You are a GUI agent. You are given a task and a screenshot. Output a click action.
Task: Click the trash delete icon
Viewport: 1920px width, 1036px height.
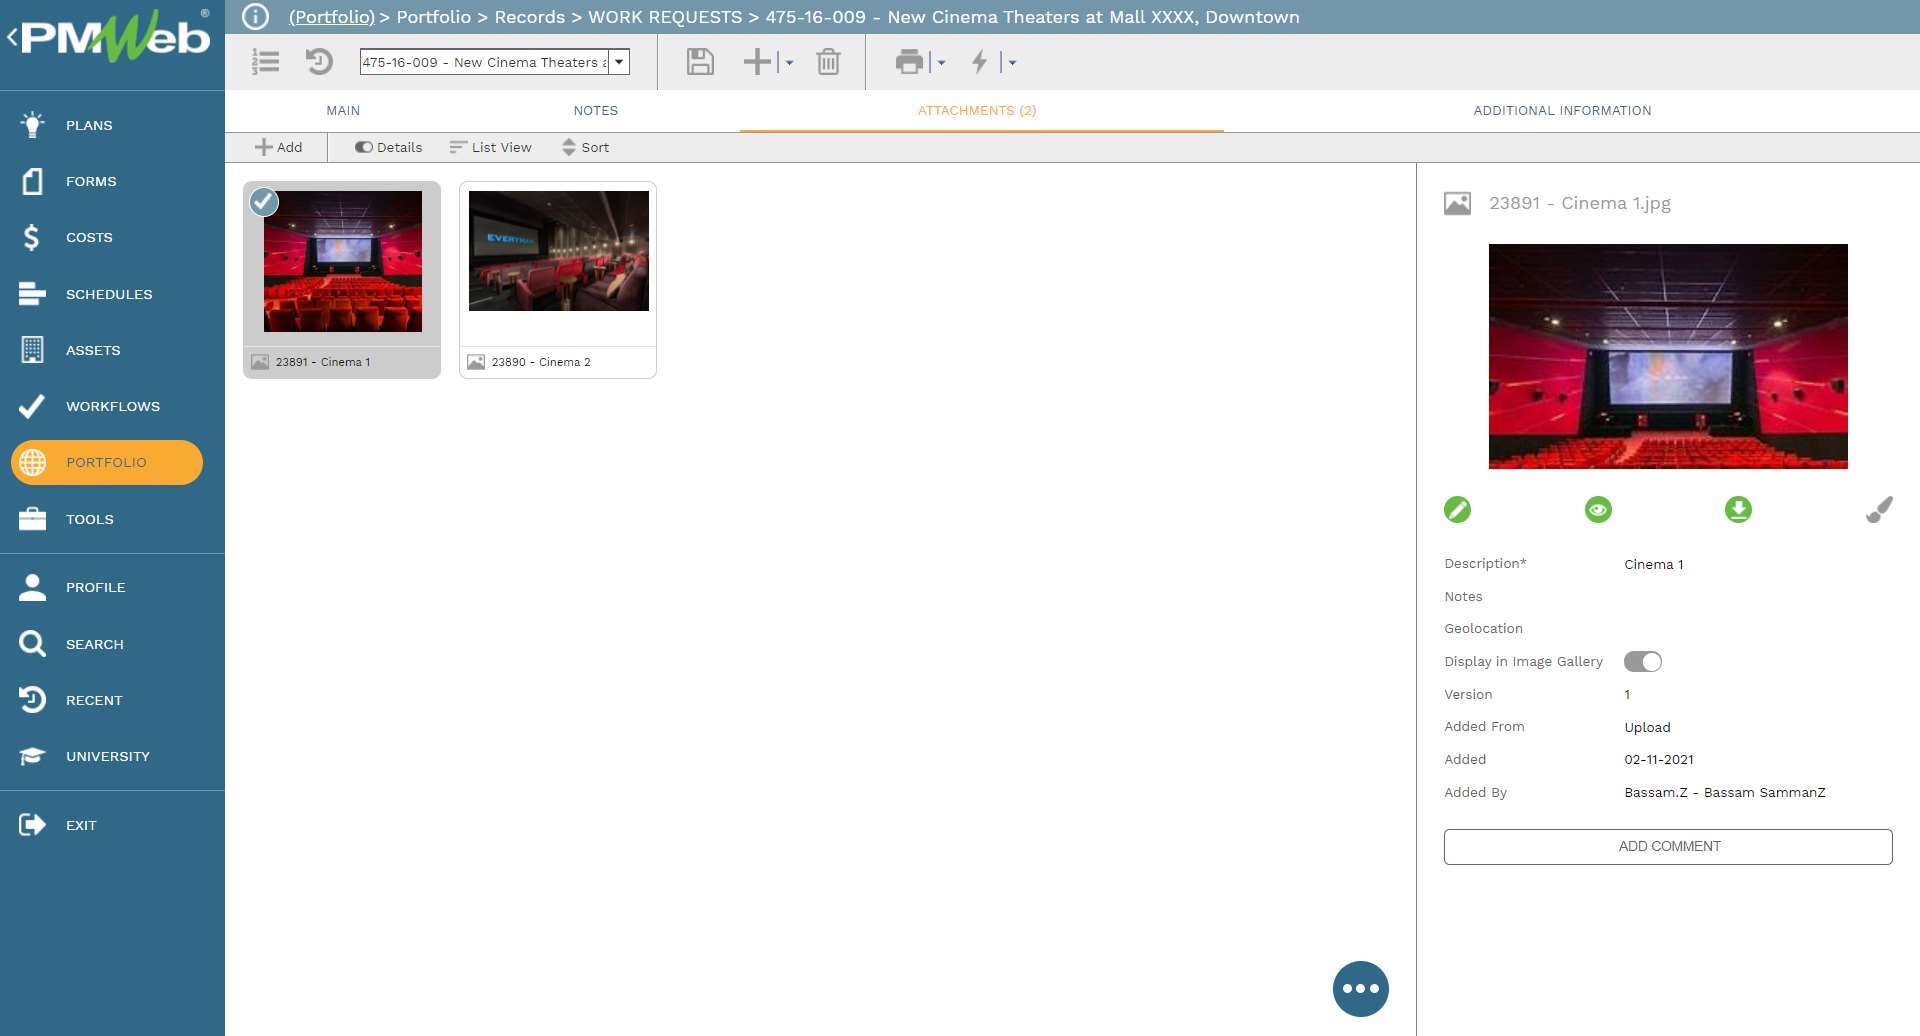click(x=828, y=62)
